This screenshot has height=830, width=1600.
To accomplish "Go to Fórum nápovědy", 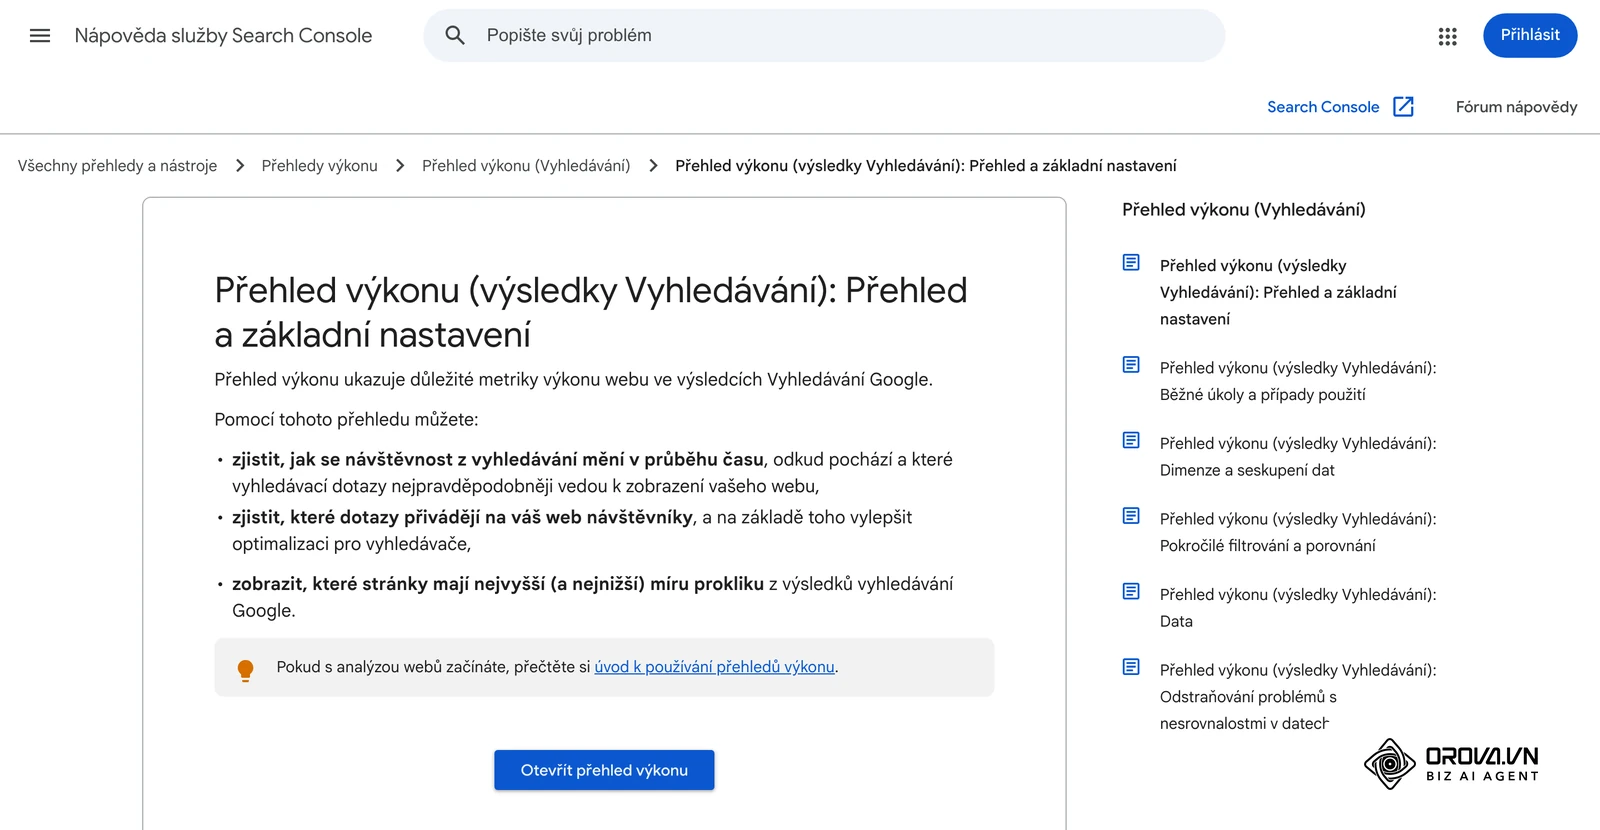I will point(1516,107).
